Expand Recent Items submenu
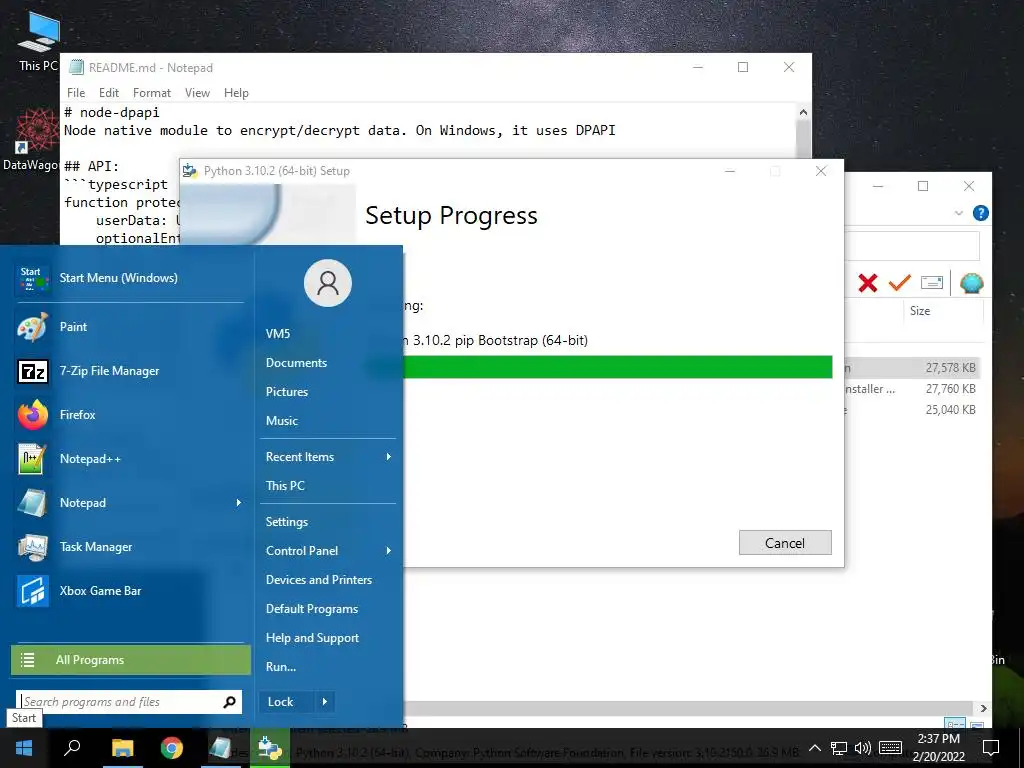 tap(389, 457)
